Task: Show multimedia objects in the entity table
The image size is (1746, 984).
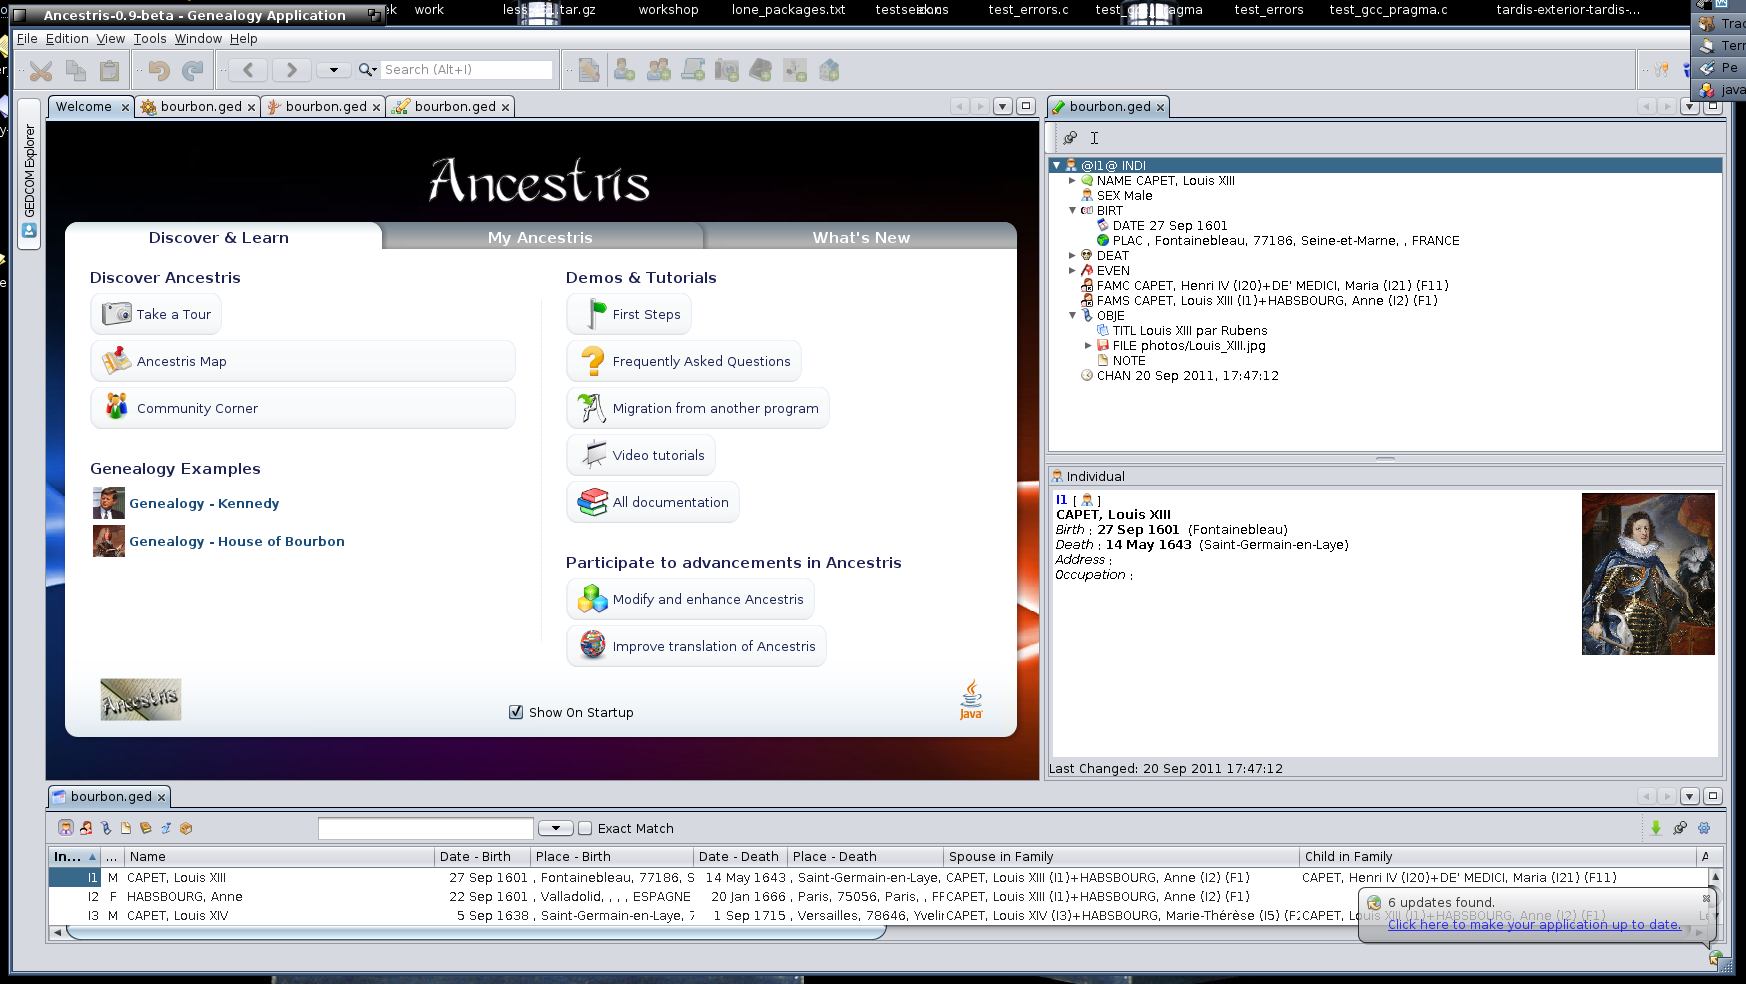Action: pos(106,828)
